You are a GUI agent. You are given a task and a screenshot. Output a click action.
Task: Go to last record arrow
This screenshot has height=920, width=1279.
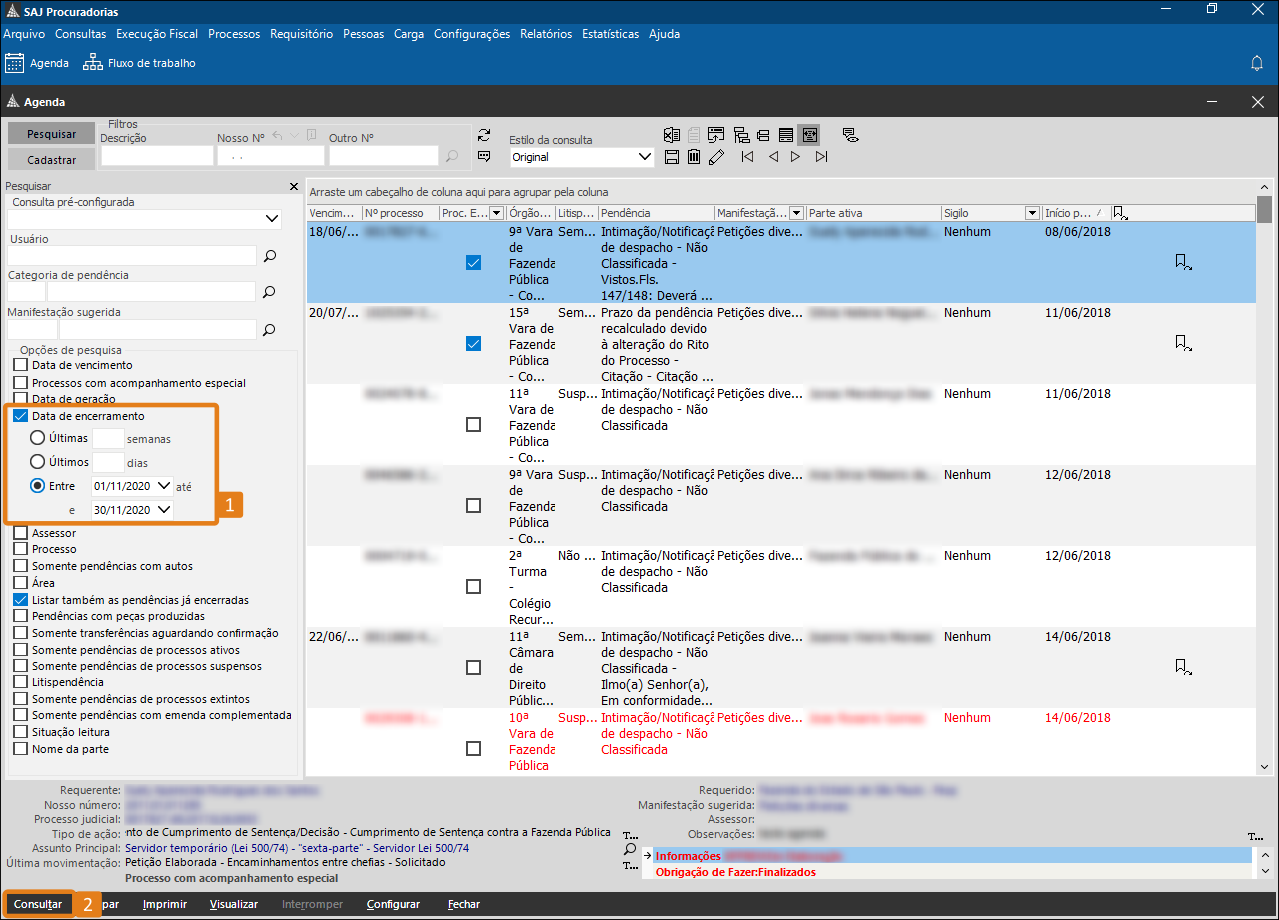pyautogui.click(x=822, y=157)
